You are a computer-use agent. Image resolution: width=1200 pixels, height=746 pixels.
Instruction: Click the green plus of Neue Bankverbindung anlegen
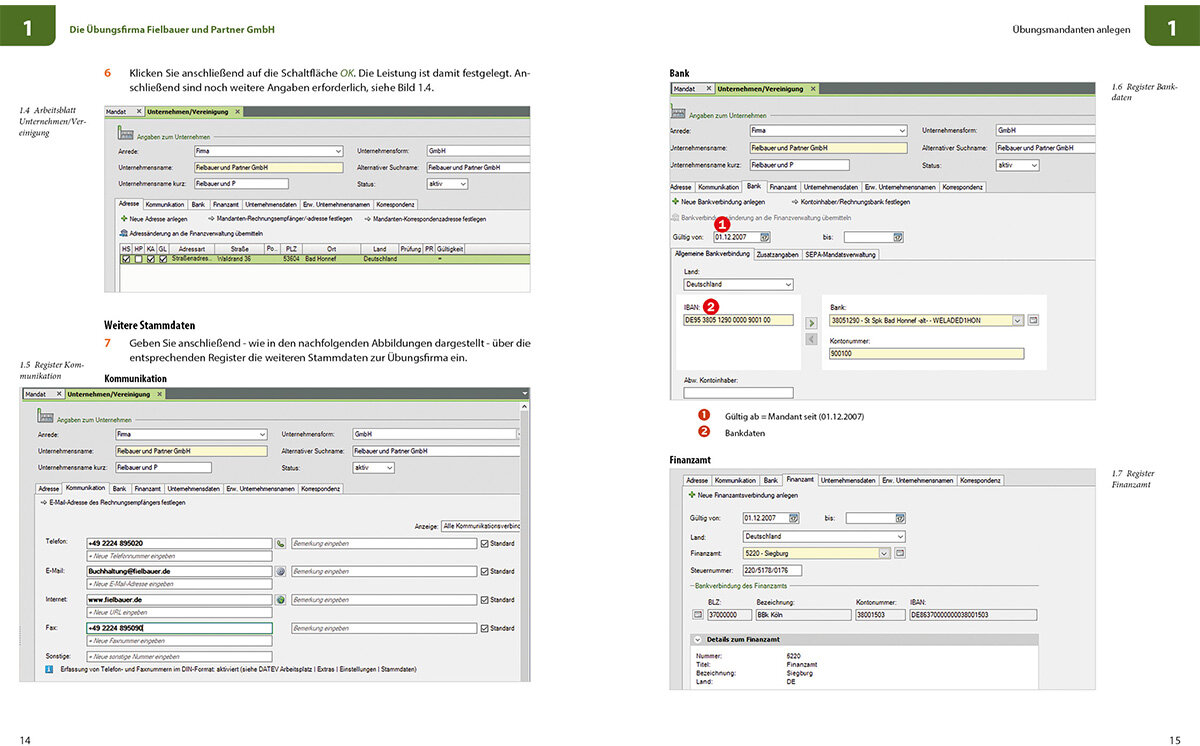[677, 202]
